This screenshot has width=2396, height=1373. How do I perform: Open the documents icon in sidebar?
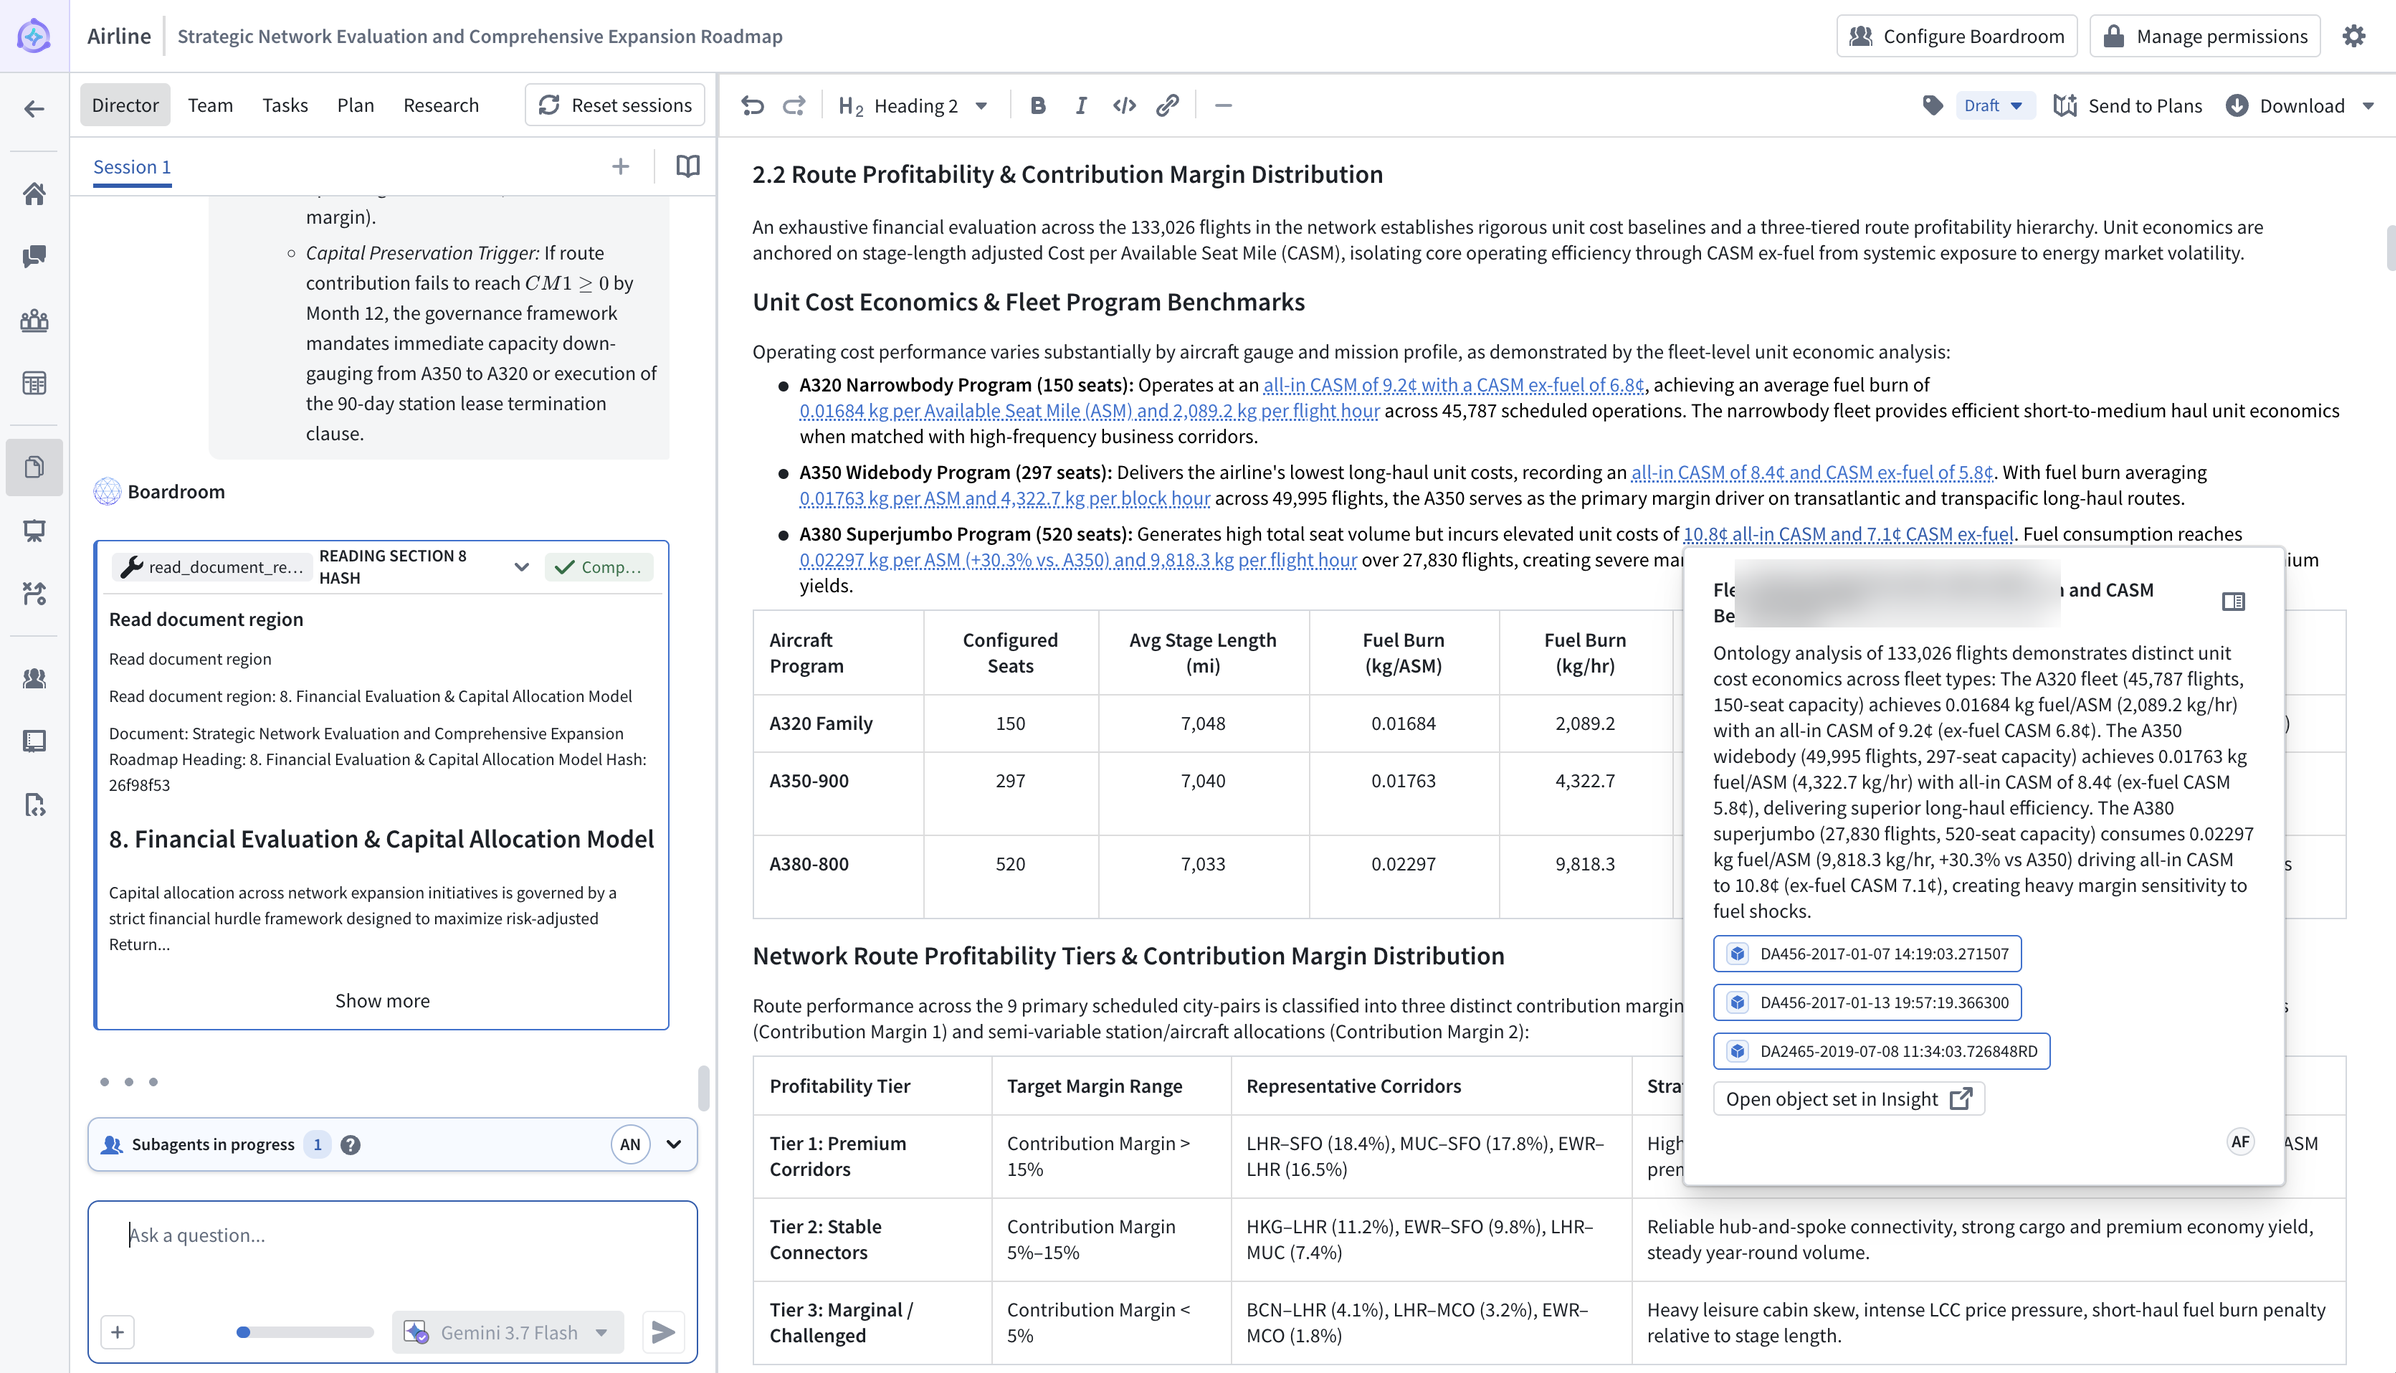coord(34,467)
